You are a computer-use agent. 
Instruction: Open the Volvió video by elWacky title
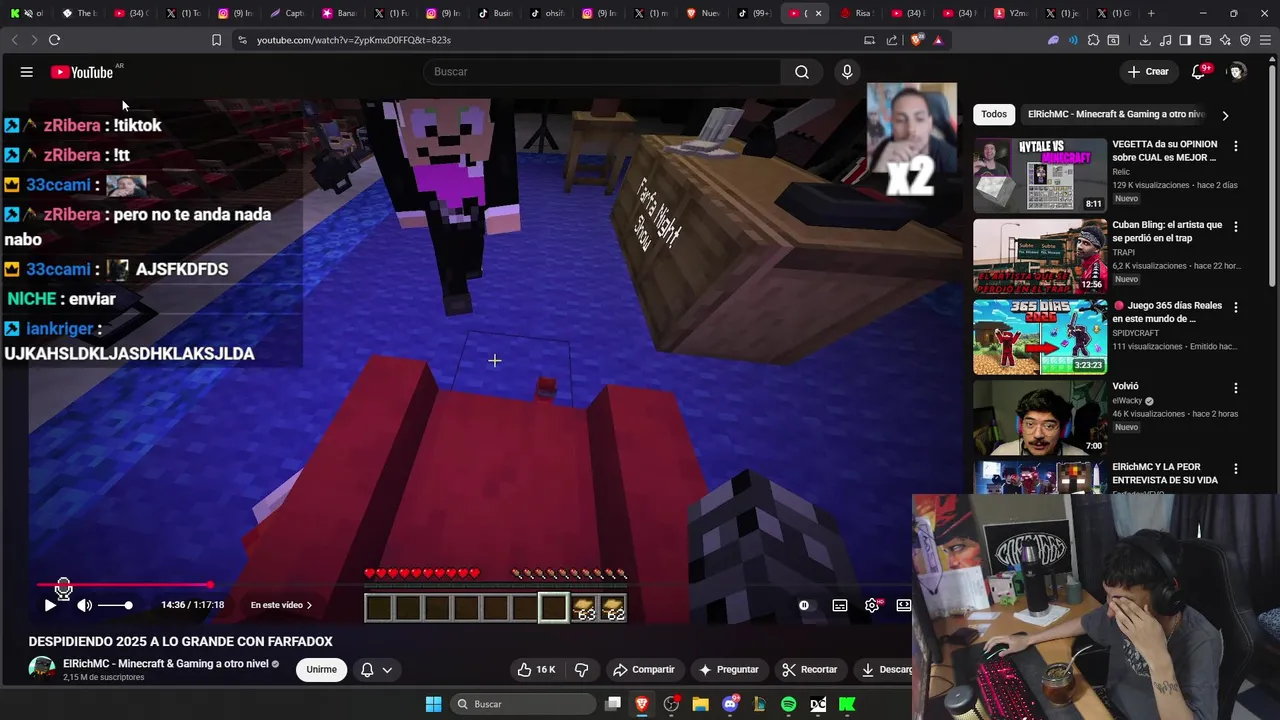tap(1125, 386)
